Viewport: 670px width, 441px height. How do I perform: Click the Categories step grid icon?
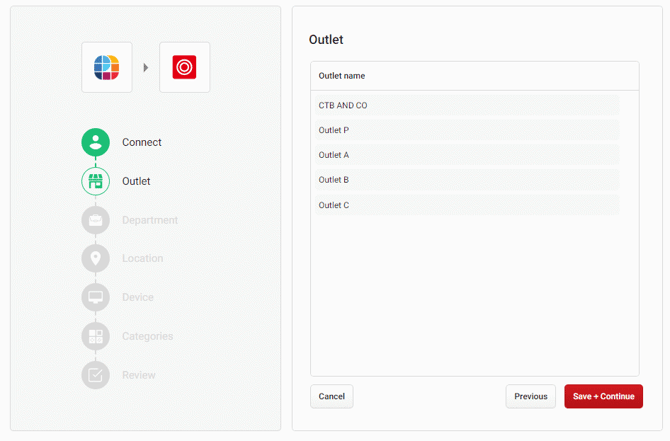tap(95, 336)
